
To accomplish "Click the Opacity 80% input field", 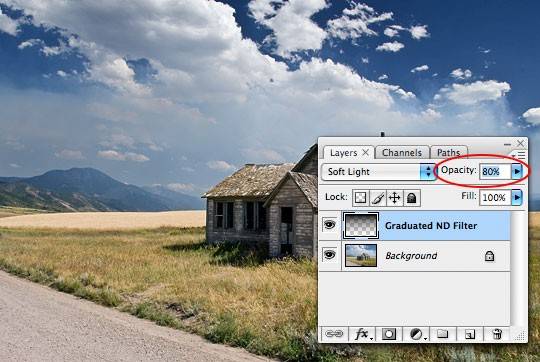I will [x=495, y=172].
